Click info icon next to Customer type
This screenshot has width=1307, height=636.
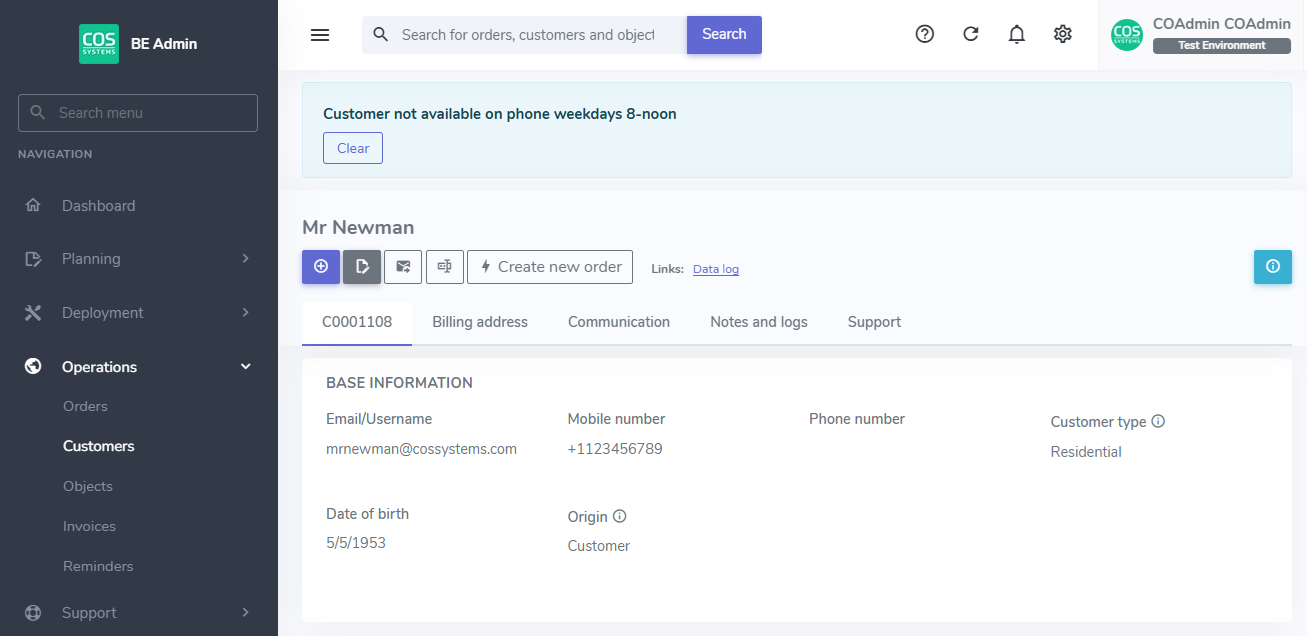[x=1158, y=421]
